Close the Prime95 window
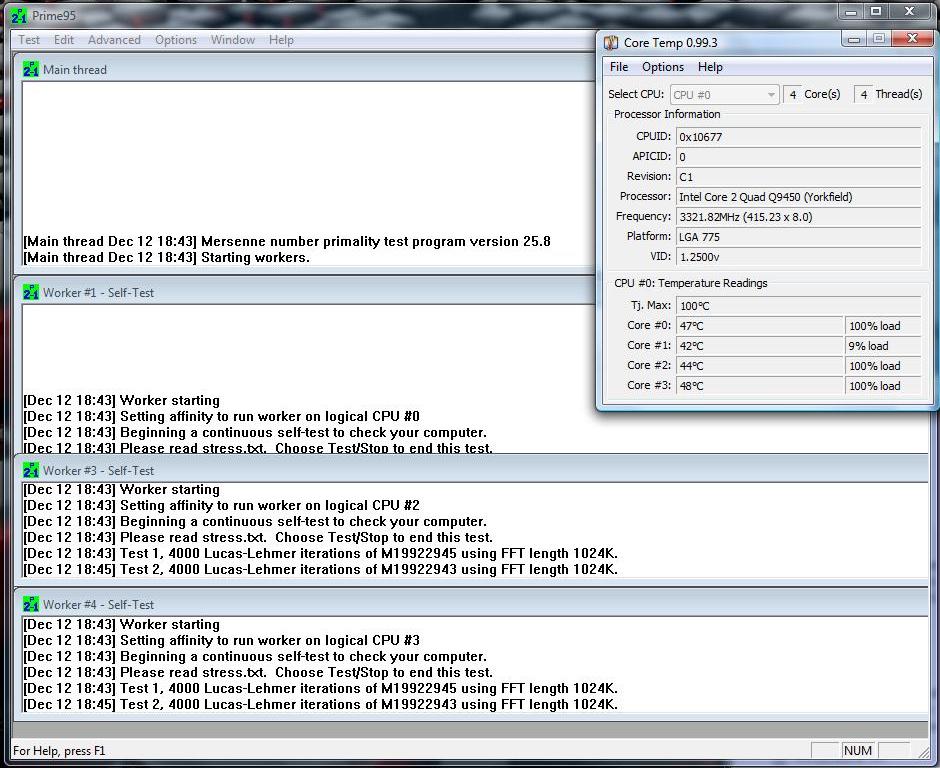Screen dimensions: 940x768 [909, 11]
